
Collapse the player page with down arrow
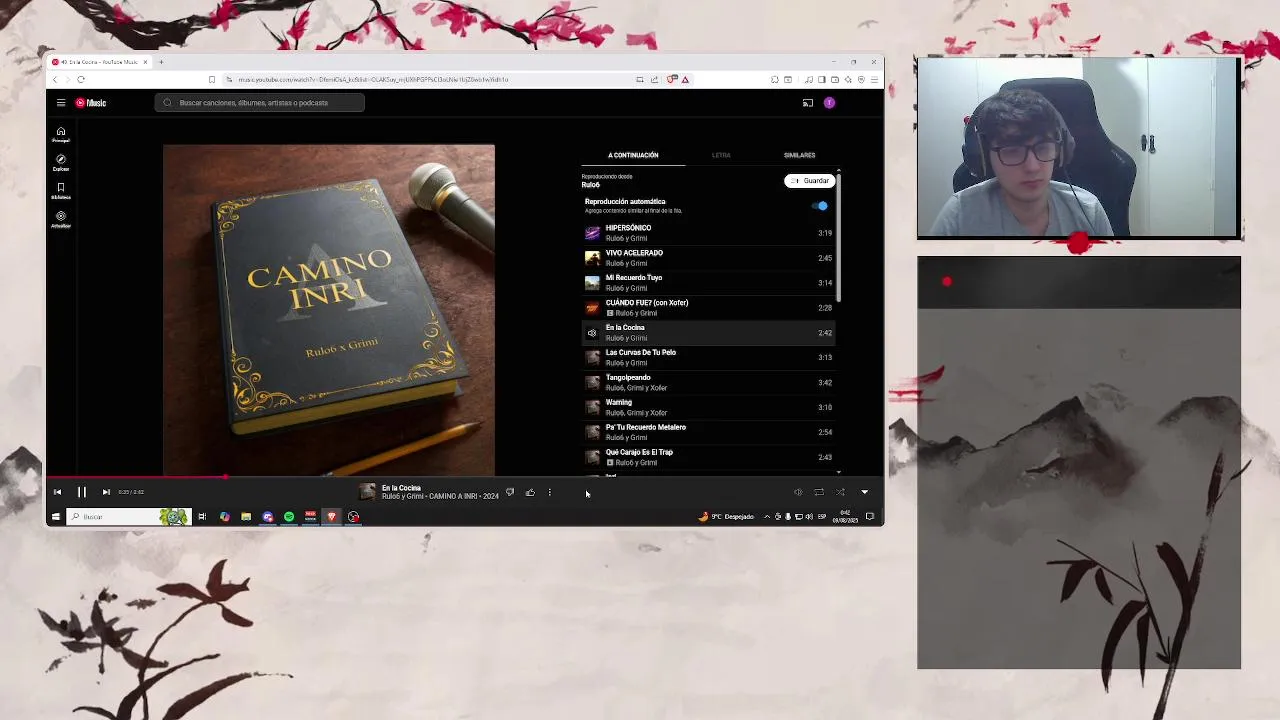(865, 492)
